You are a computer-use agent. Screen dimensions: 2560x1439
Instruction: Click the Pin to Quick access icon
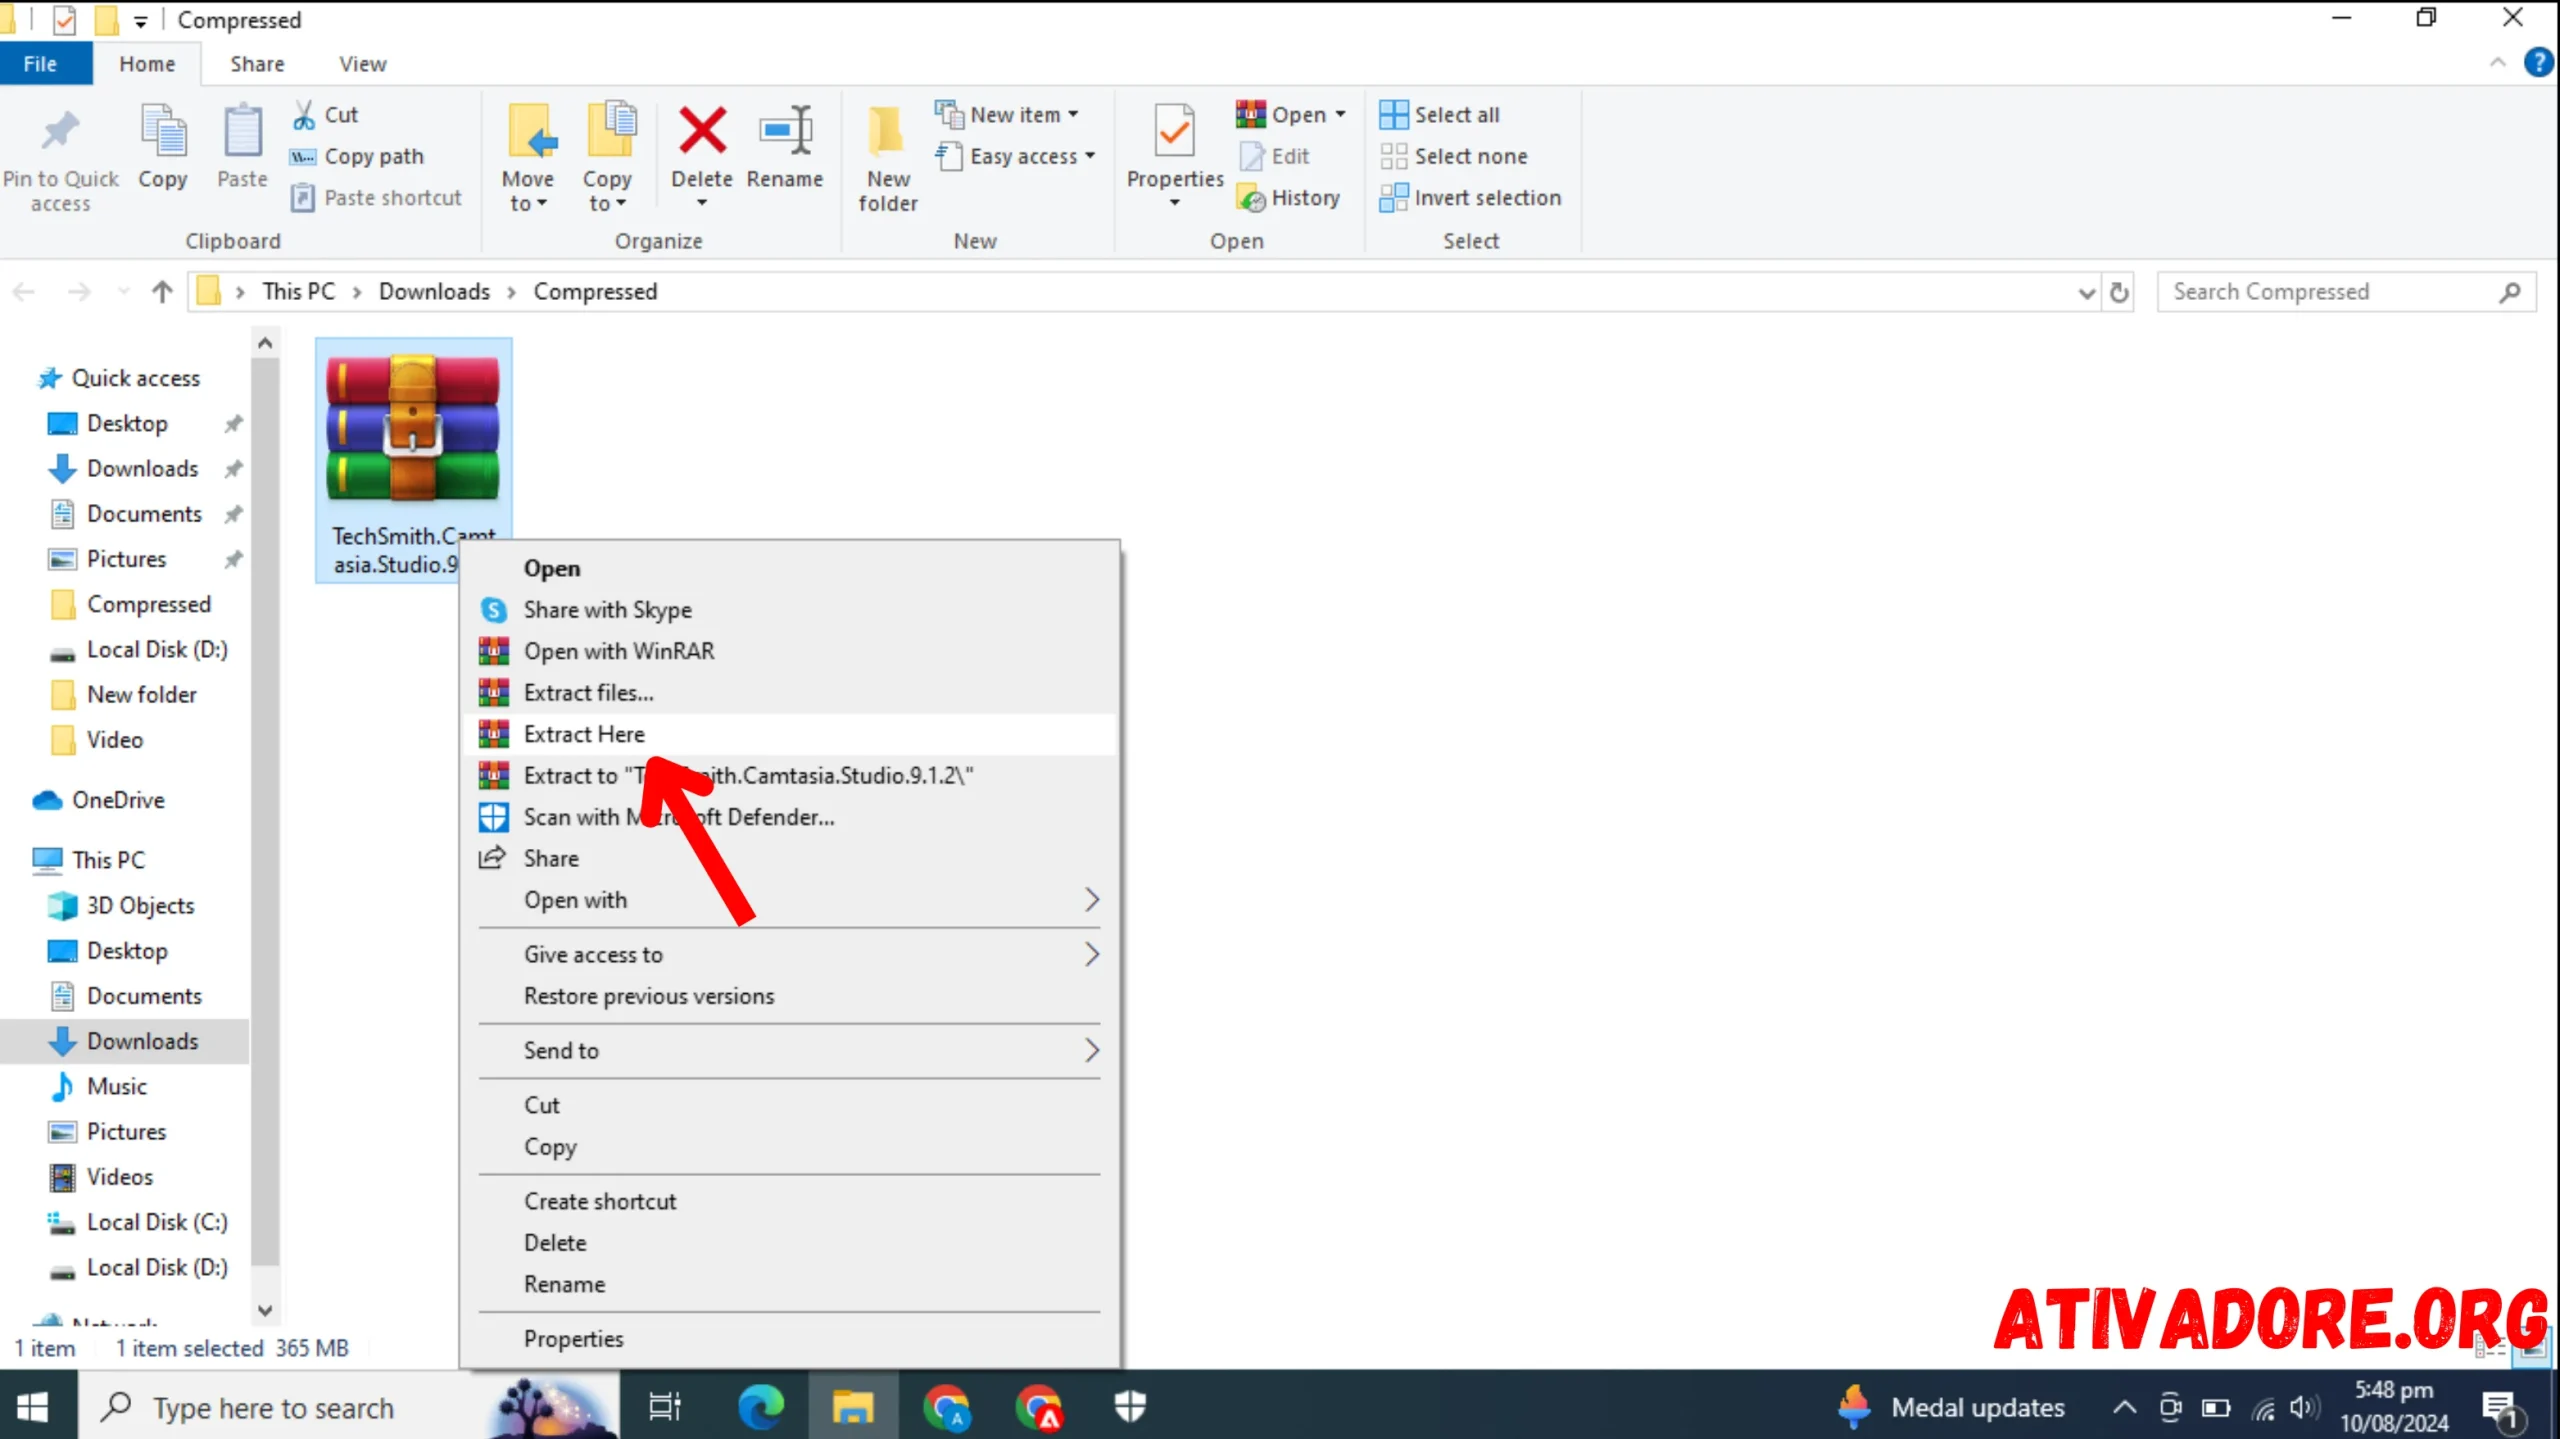point(60,132)
